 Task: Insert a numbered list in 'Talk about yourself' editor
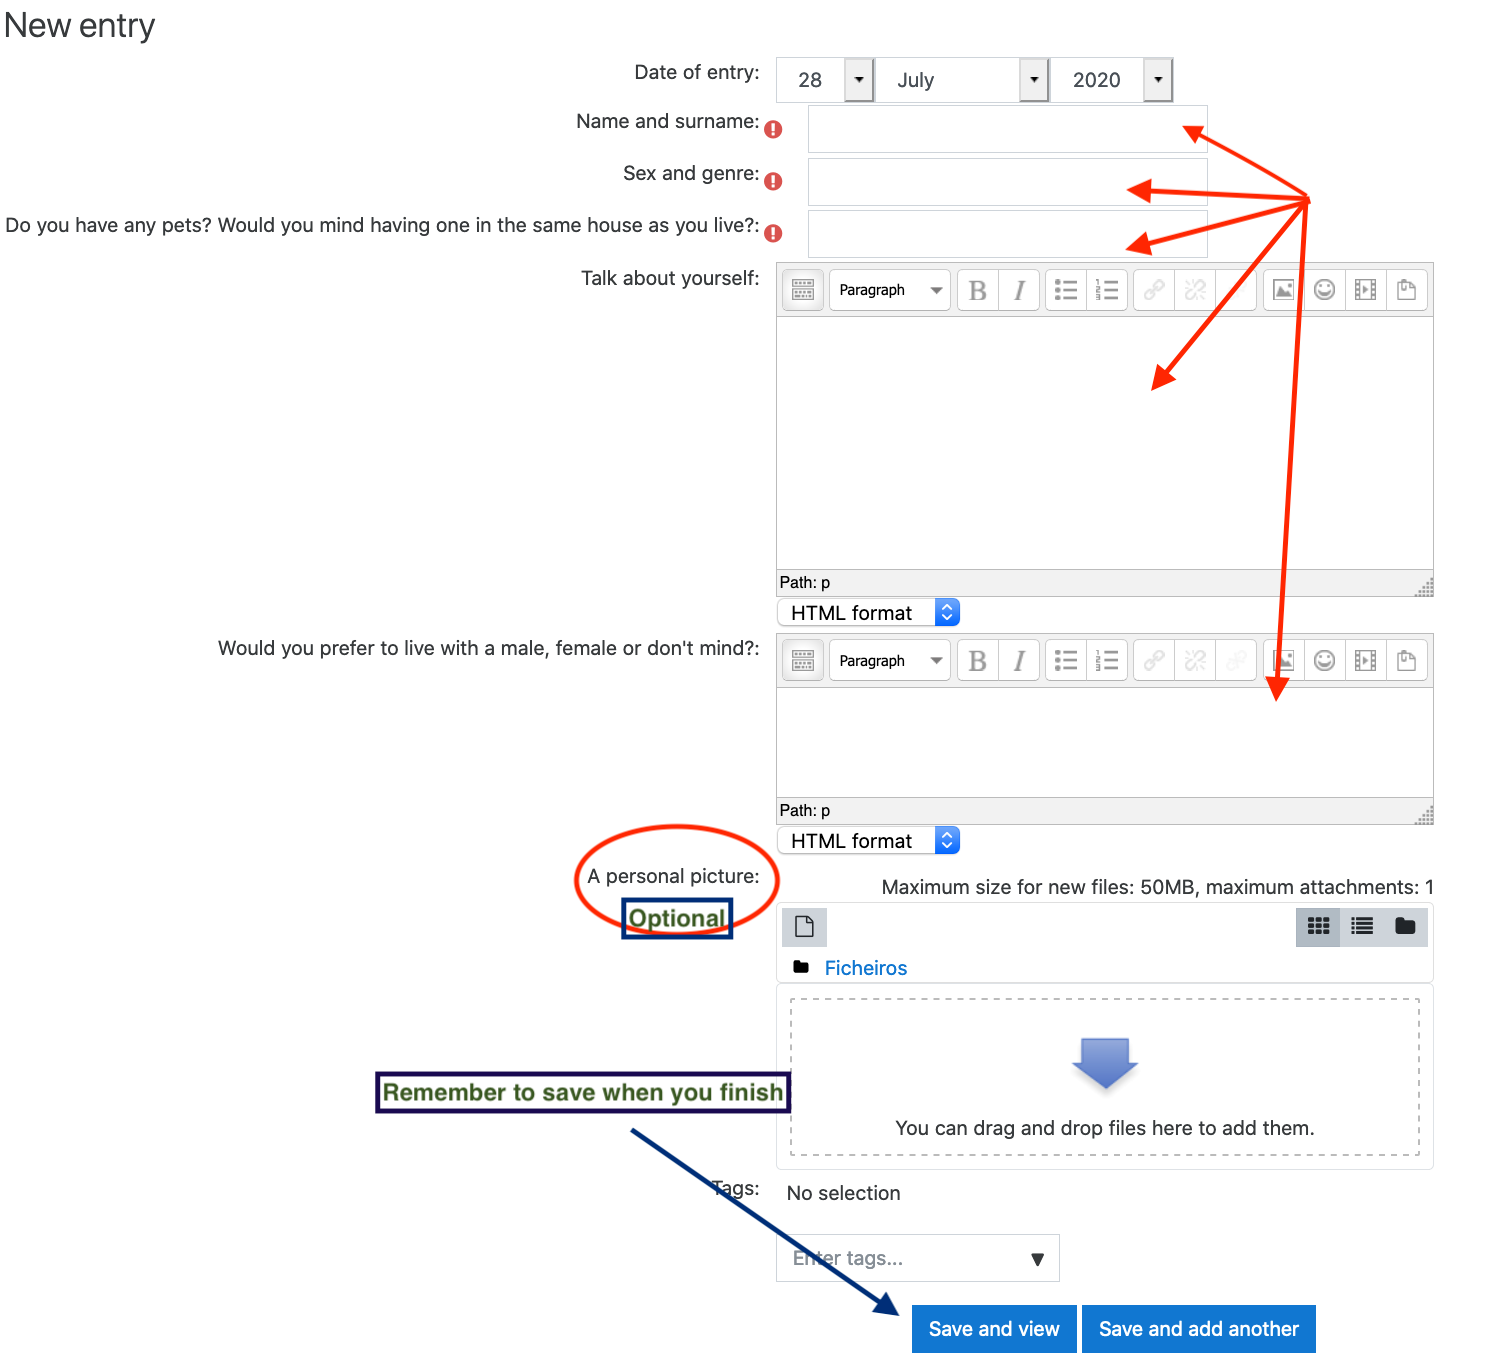pyautogui.click(x=1107, y=290)
